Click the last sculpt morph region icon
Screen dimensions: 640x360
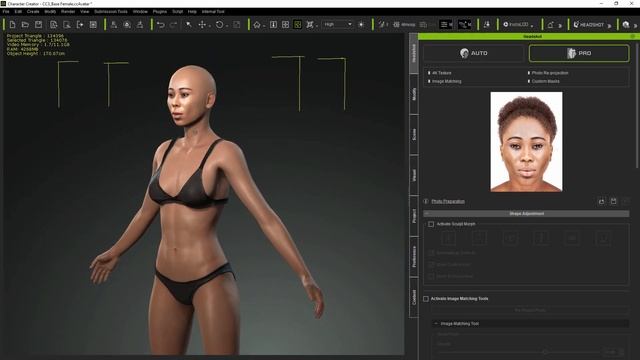604,238
